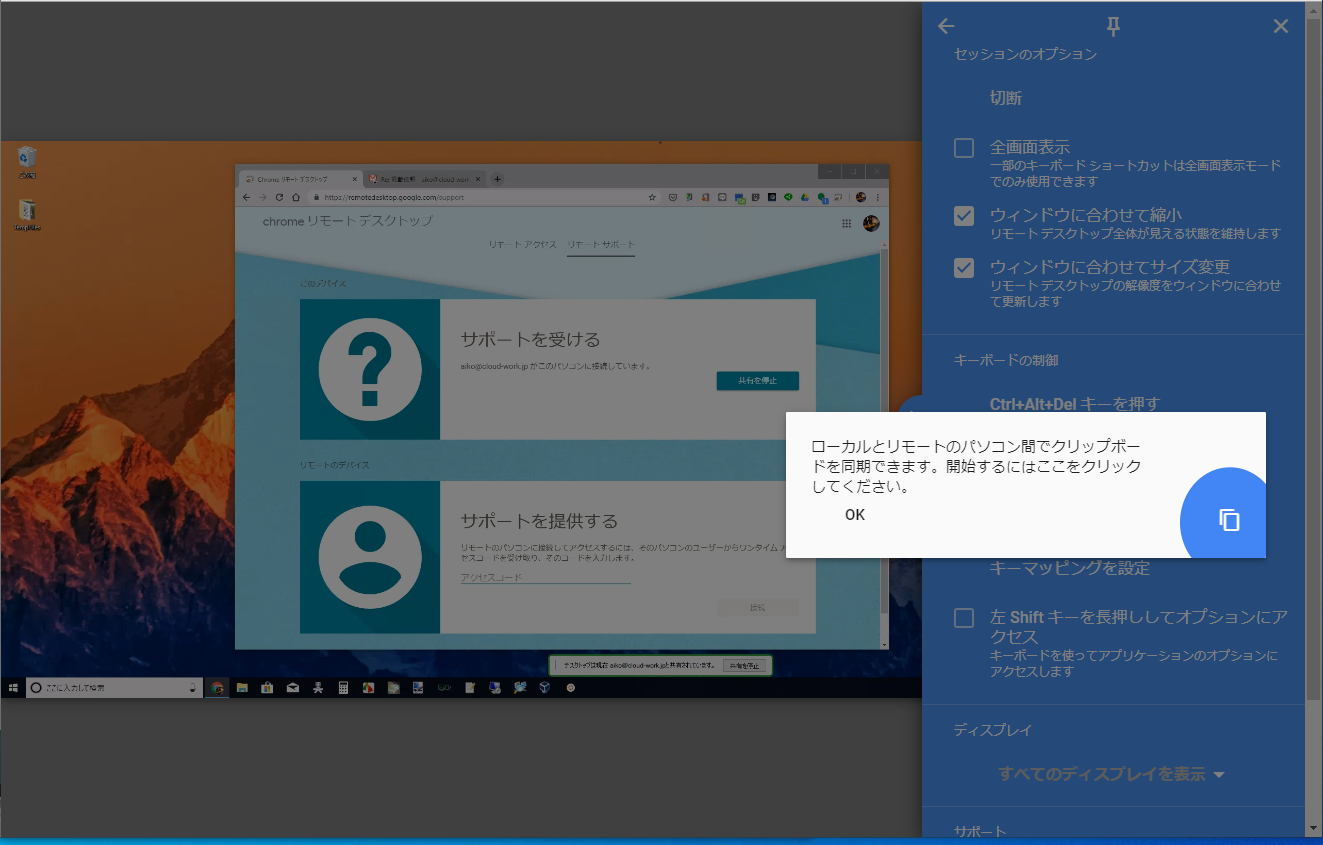The image size is (1323, 845).
Task: Reload the page in remote Chrome
Action: pyautogui.click(x=279, y=197)
